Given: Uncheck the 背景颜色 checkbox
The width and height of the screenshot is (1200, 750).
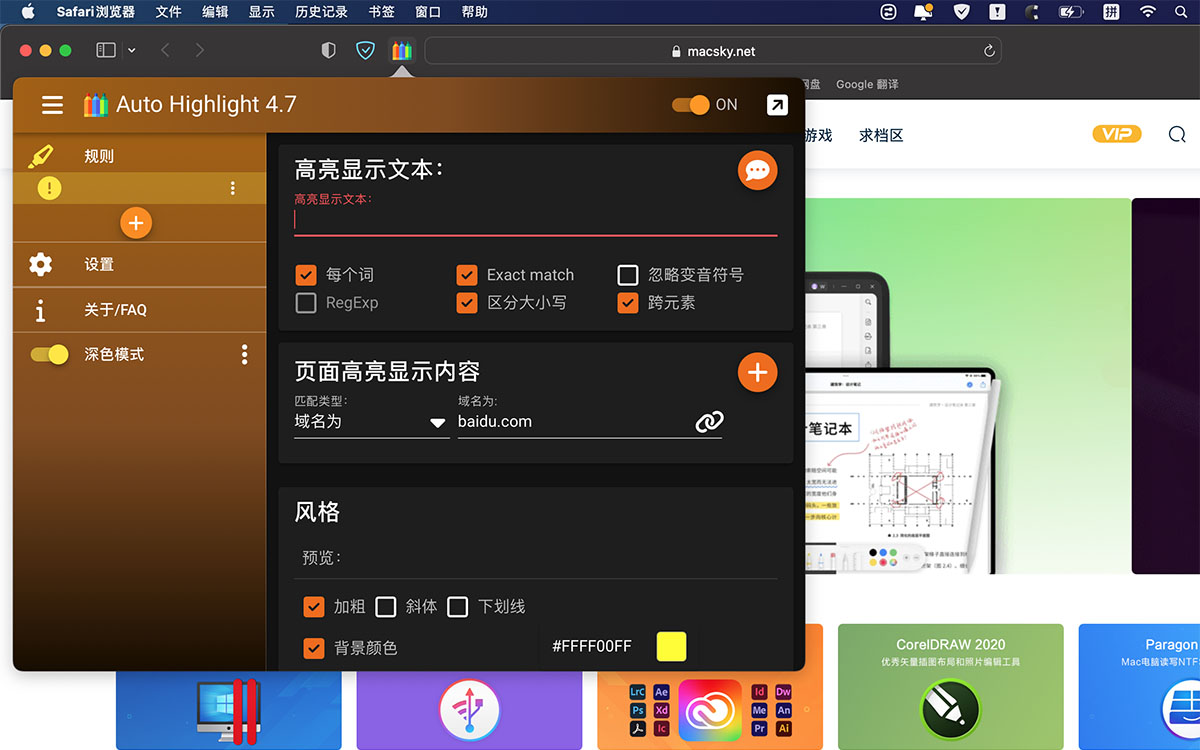Looking at the screenshot, I should coord(314,648).
